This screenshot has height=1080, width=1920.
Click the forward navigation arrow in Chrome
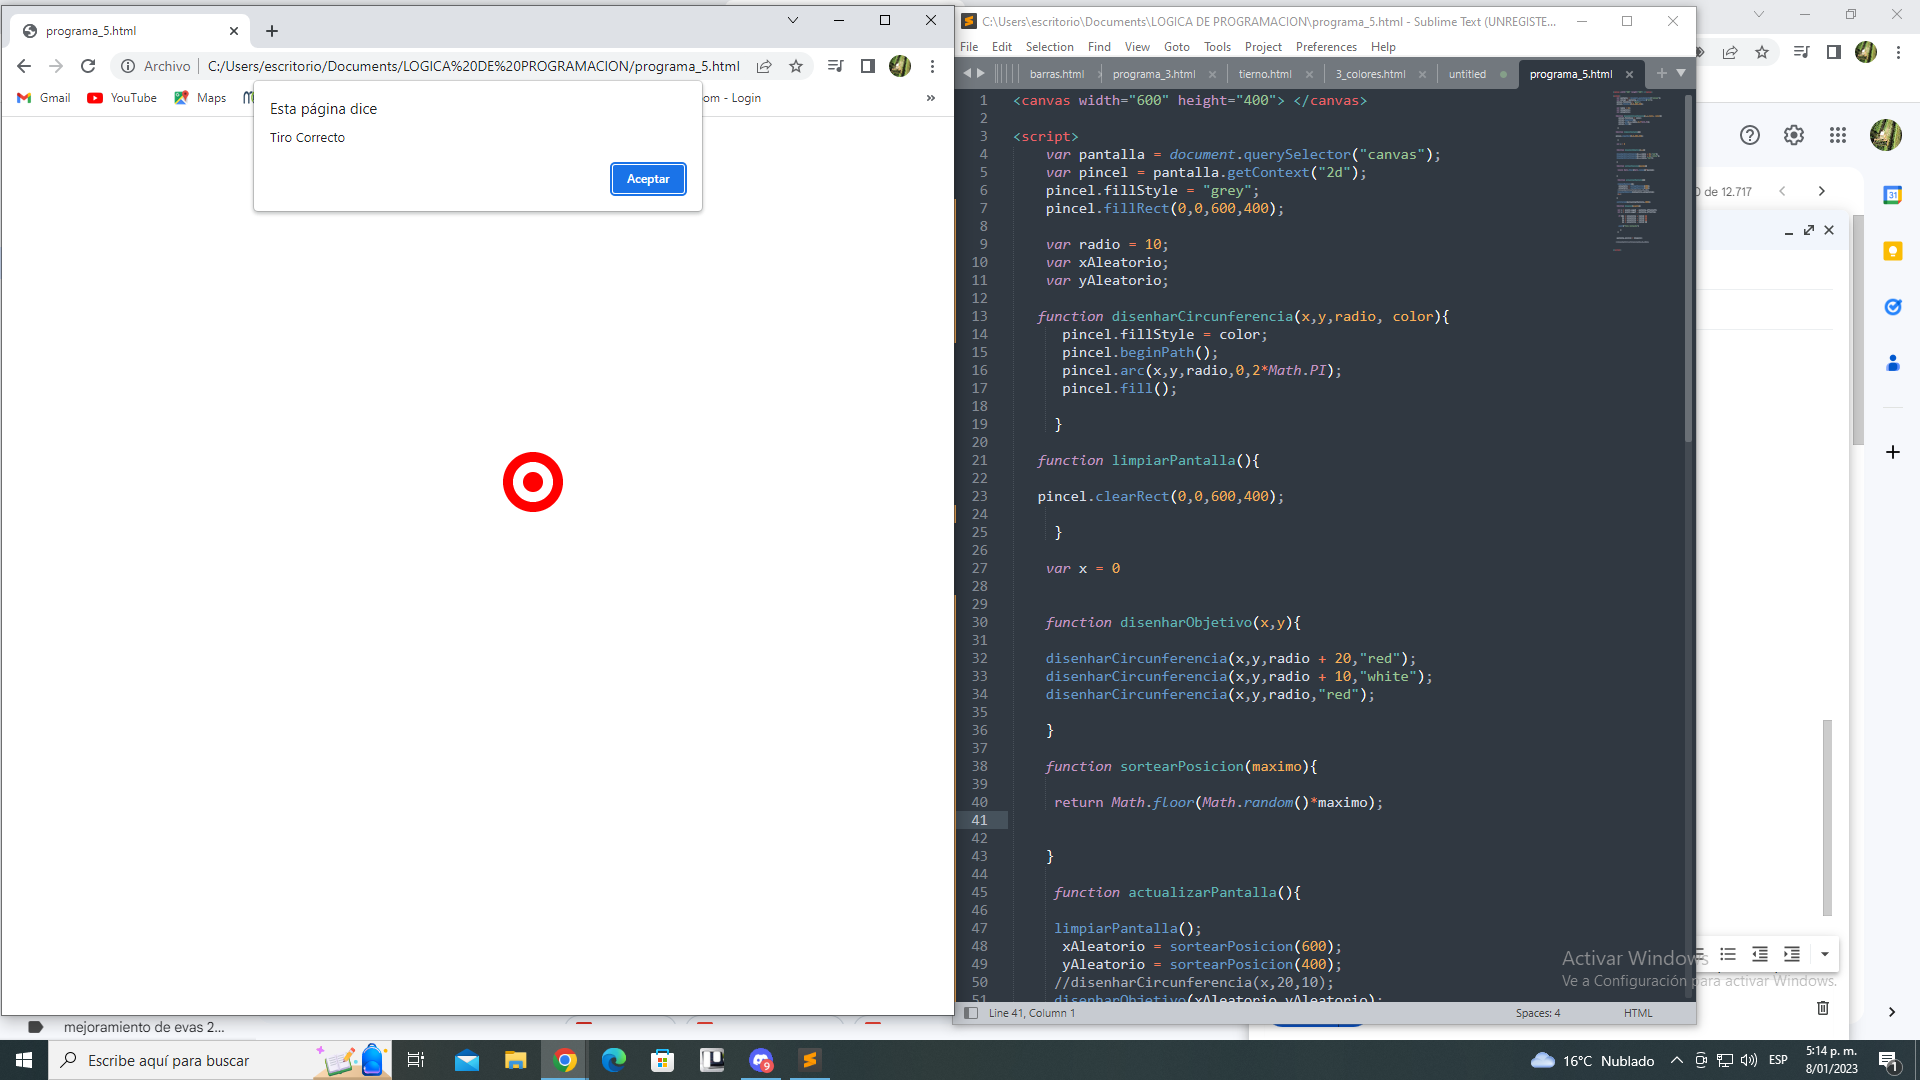pyautogui.click(x=56, y=66)
